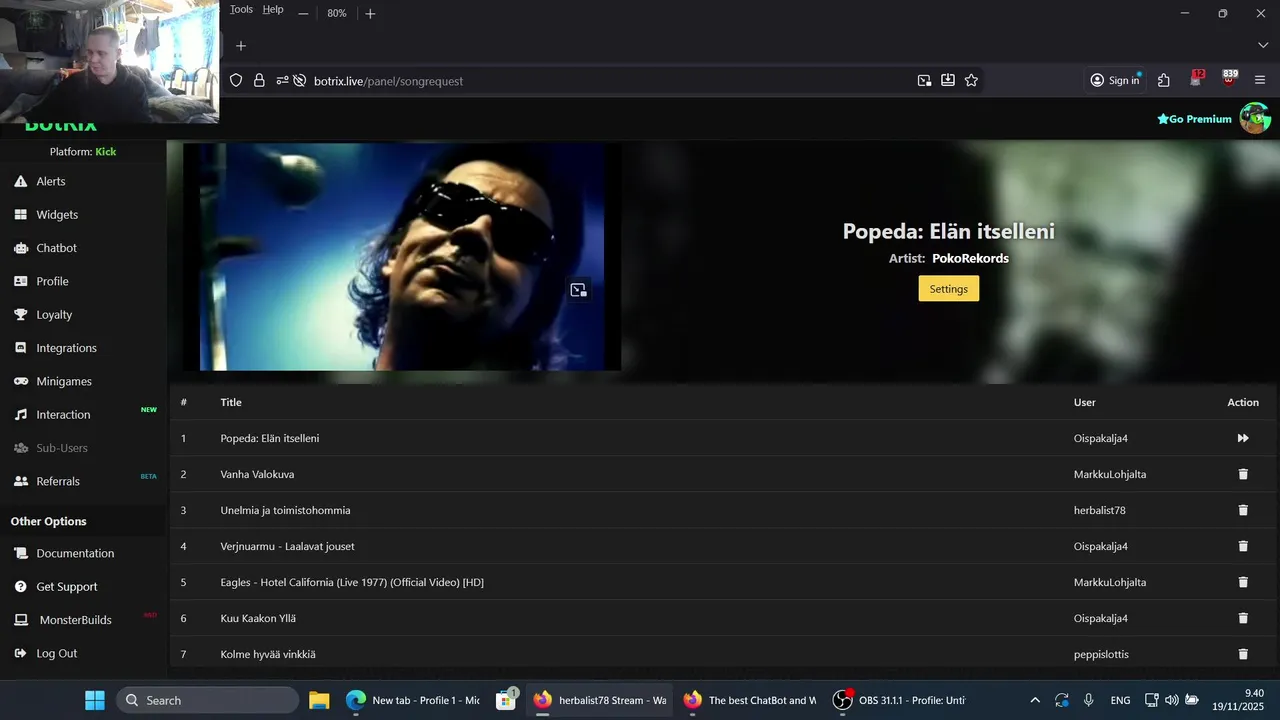Click the User column header
Screen dimensions: 1280x720
pos(1085,402)
